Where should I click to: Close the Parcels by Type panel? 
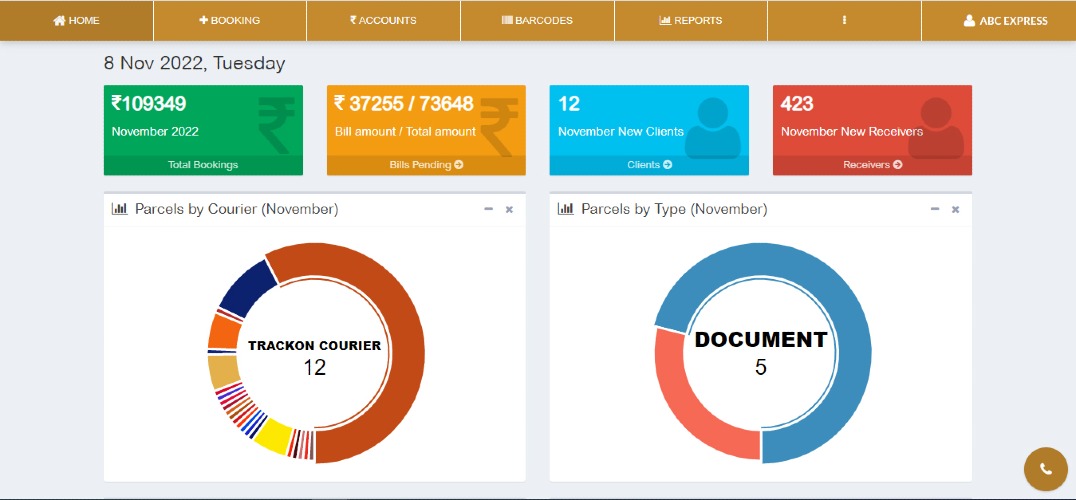coord(955,209)
